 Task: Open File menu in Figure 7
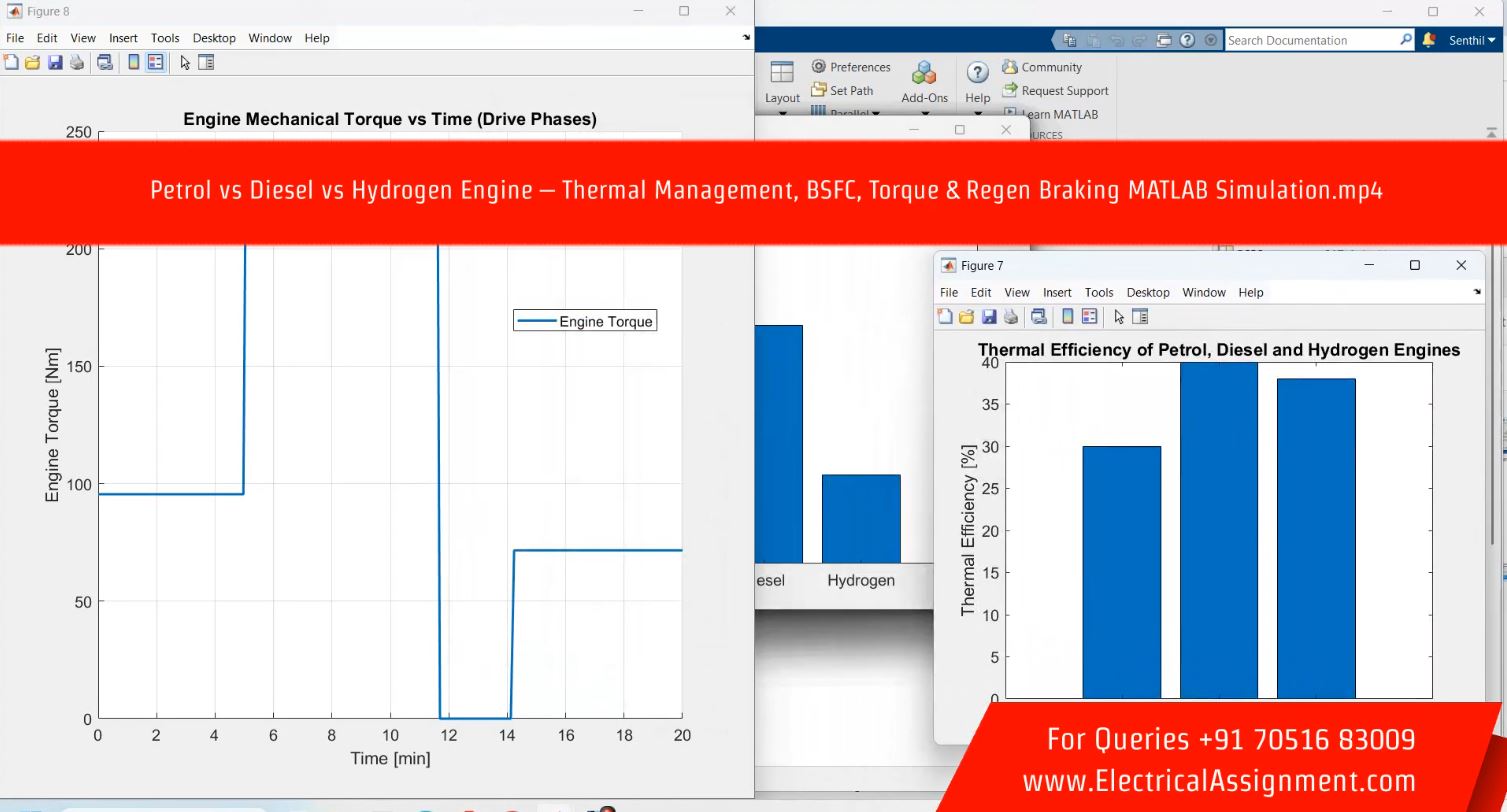(949, 293)
